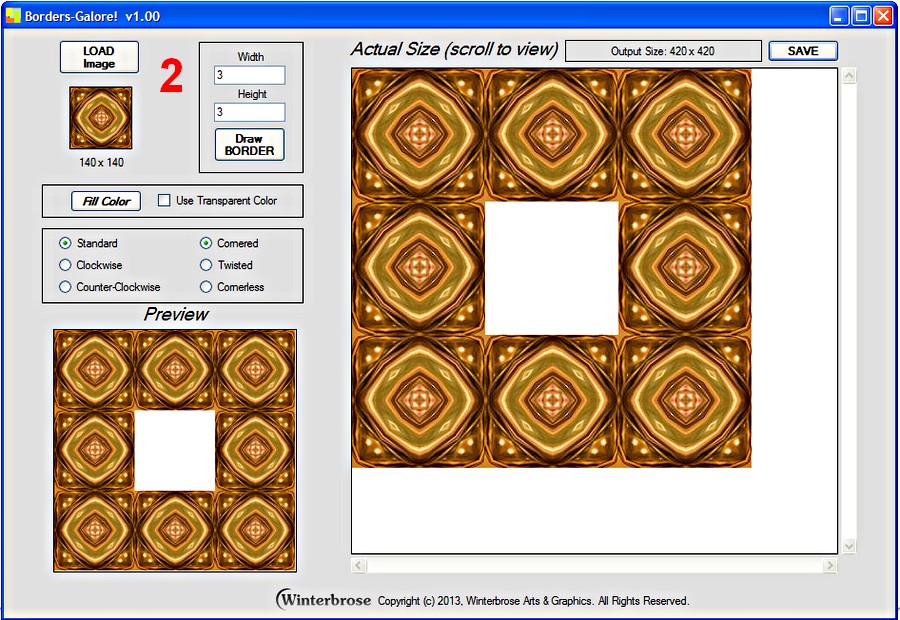Image resolution: width=900 pixels, height=620 pixels.
Task: Click the Borders-Galore app icon in title bar
Action: point(13,16)
